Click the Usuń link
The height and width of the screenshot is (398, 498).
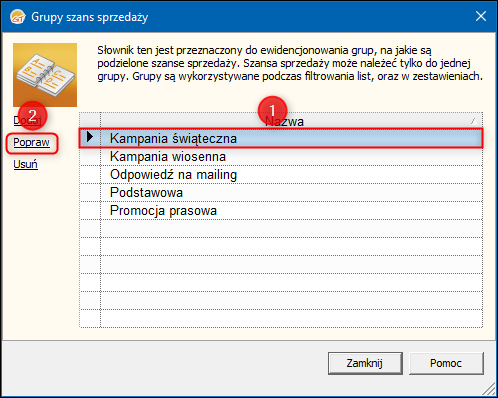coord(25,164)
